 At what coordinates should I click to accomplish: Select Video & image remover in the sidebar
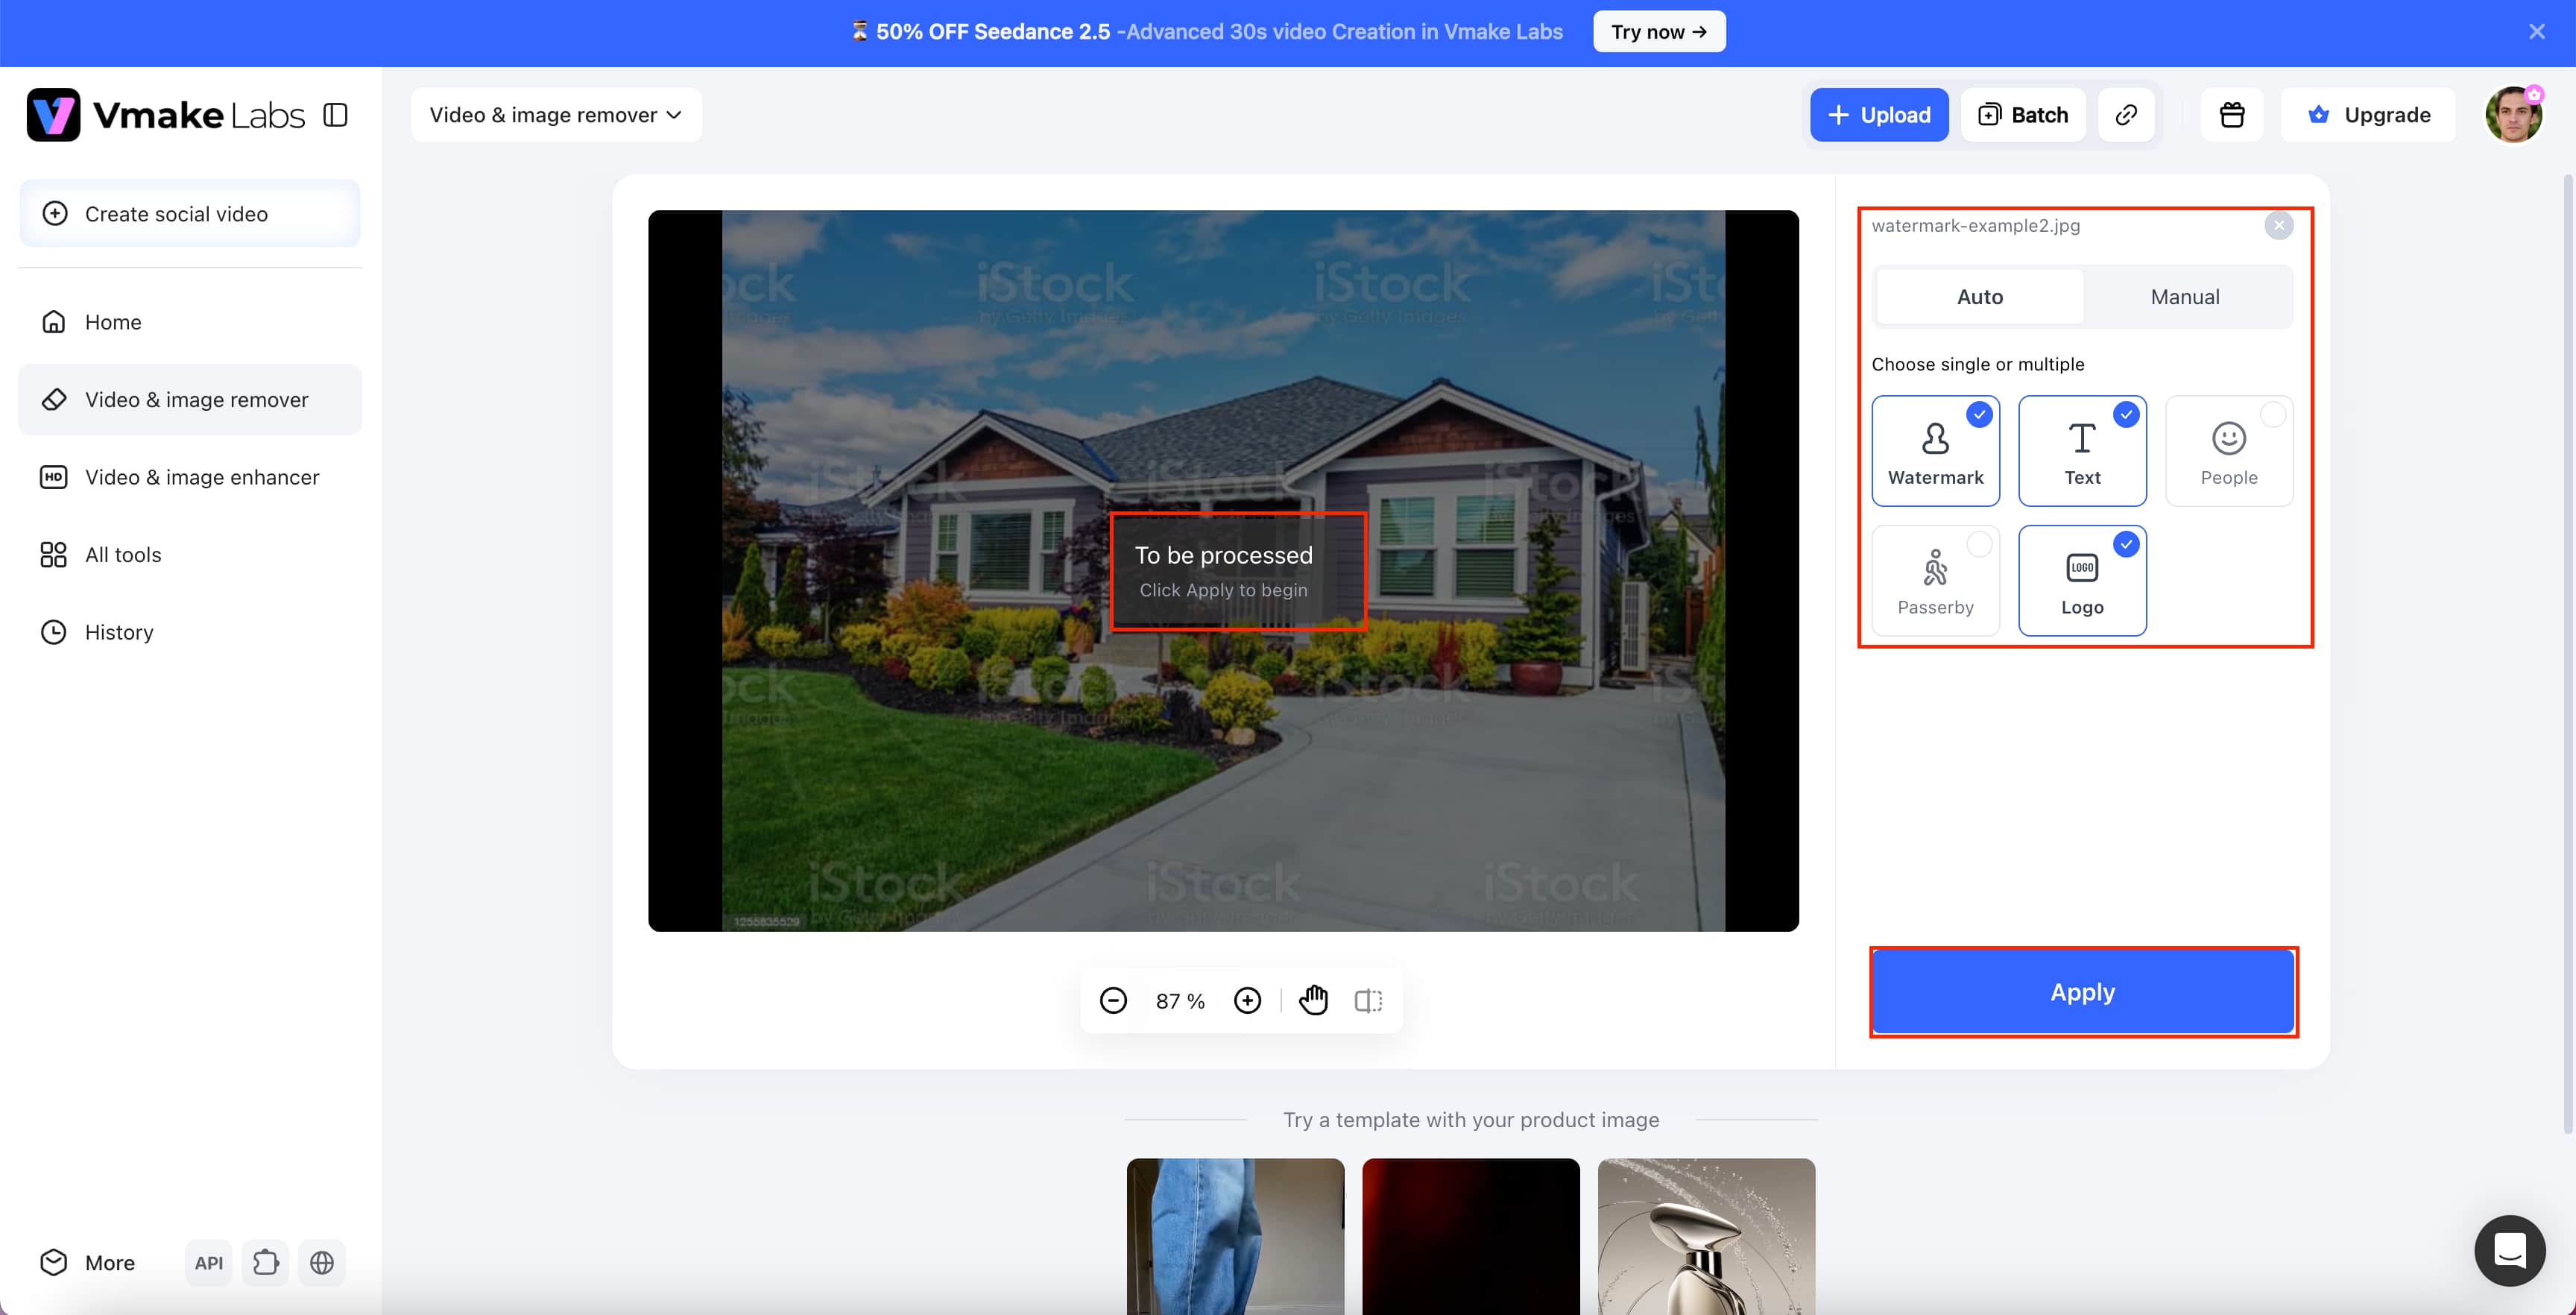click(x=190, y=399)
